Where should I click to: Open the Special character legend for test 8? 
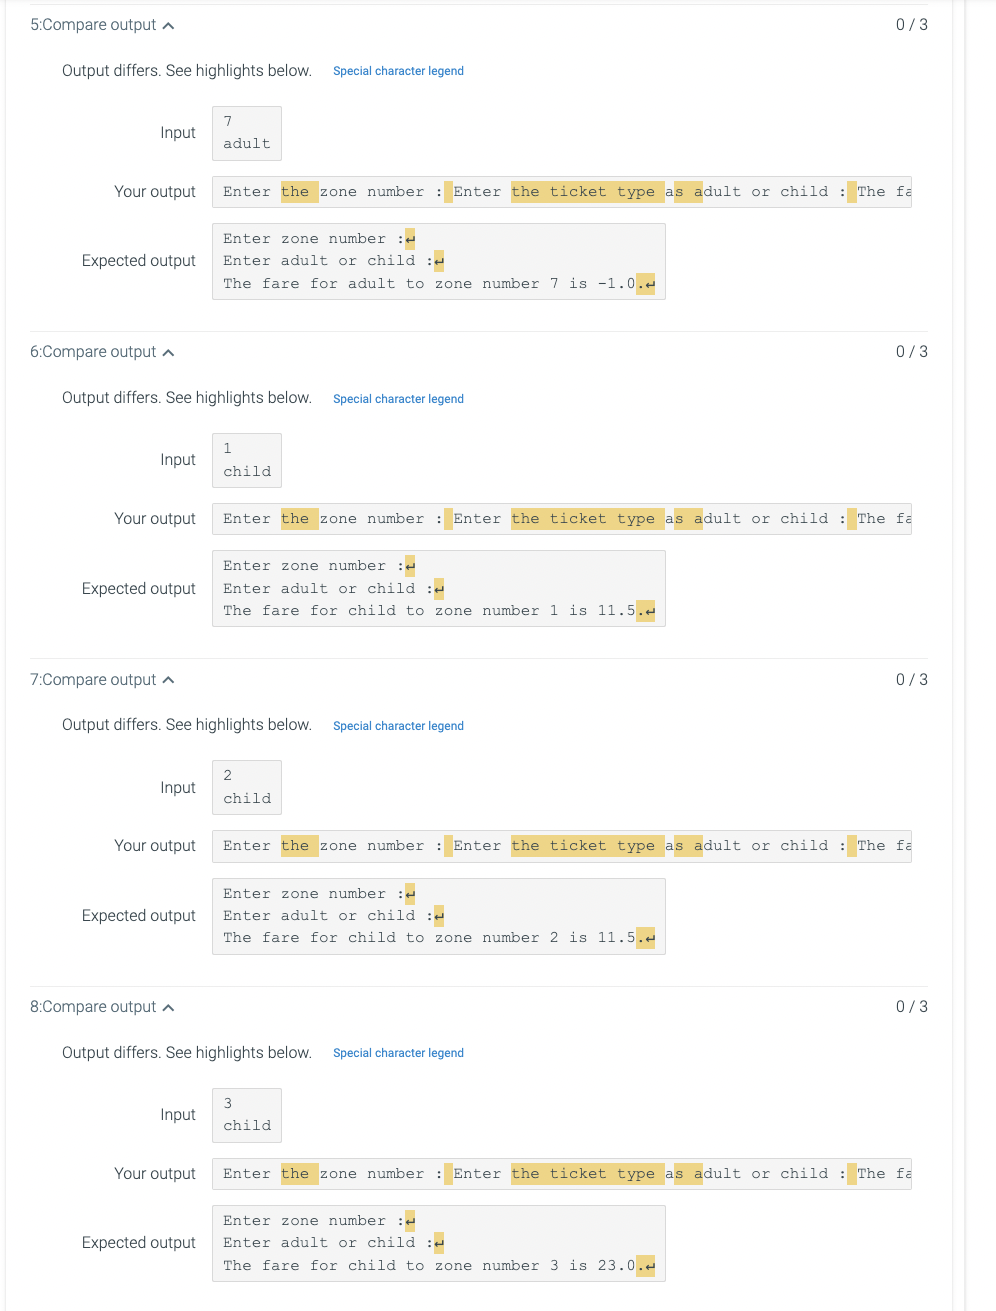[x=398, y=1052]
